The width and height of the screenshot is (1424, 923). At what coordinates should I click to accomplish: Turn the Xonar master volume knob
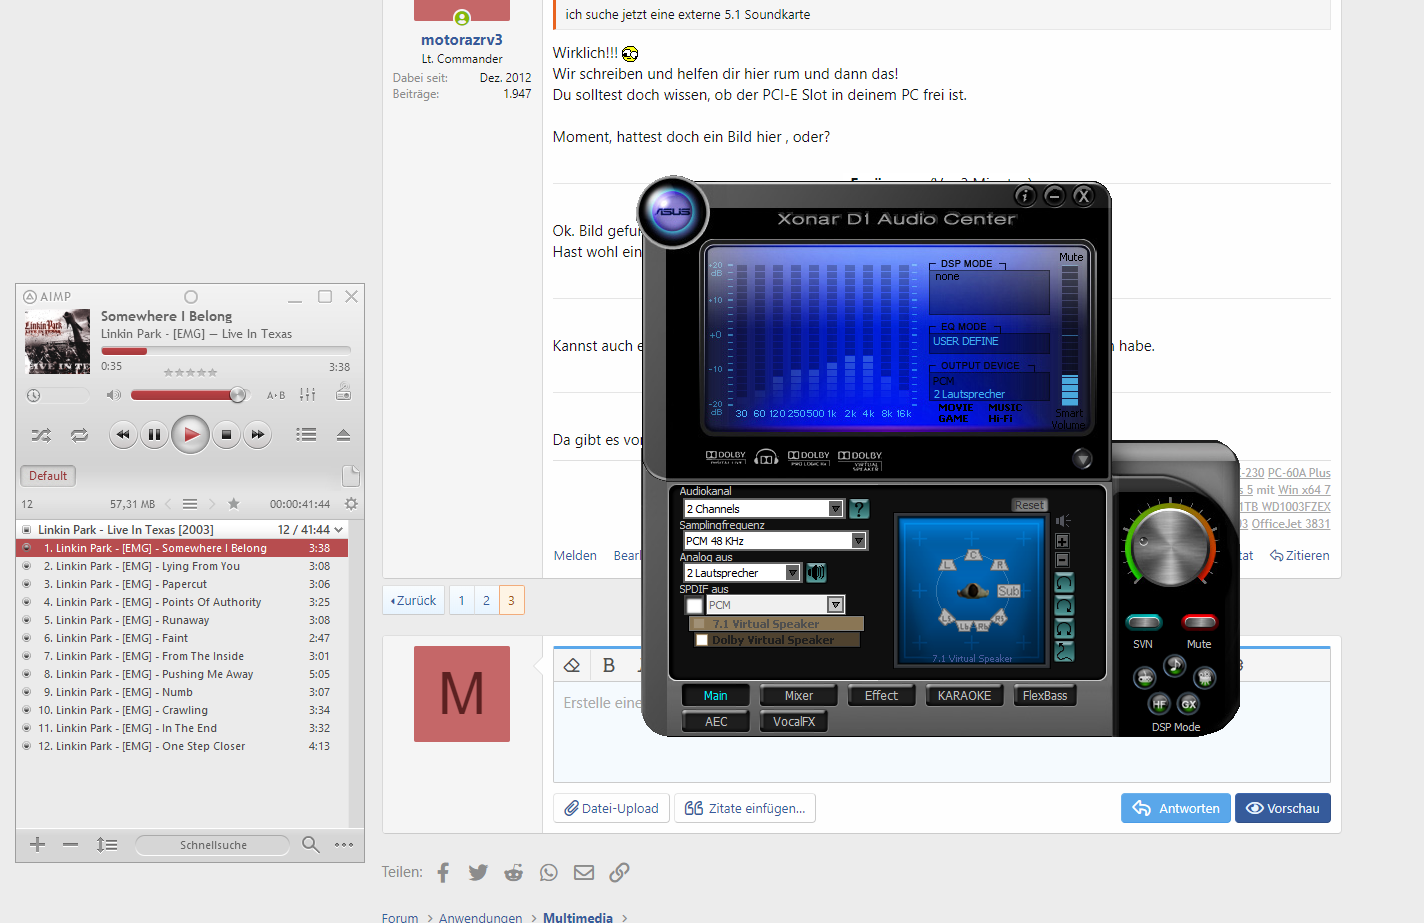click(x=1171, y=547)
